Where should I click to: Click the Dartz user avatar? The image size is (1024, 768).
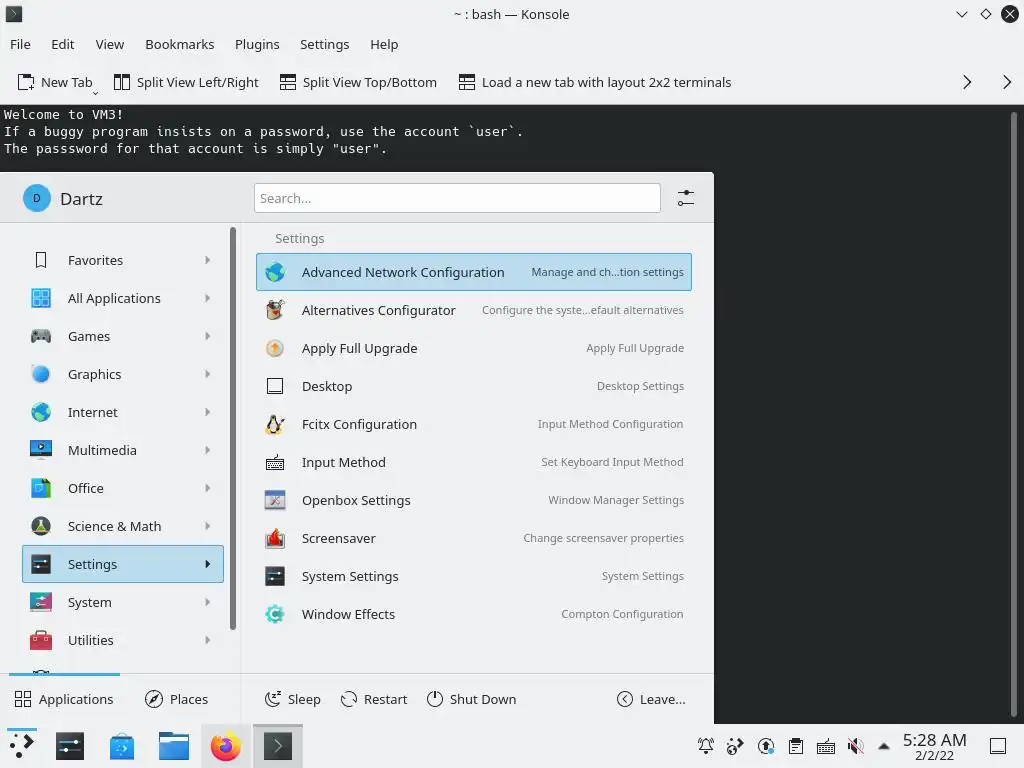click(37, 198)
